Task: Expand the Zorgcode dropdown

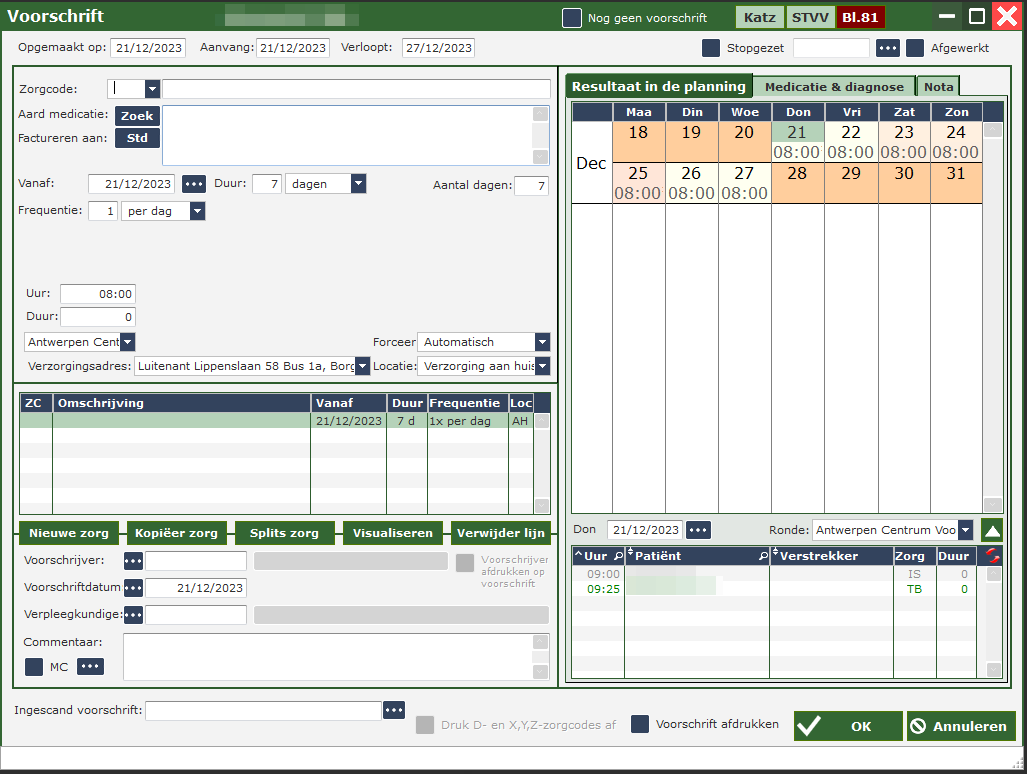Action: pyautogui.click(x=152, y=89)
